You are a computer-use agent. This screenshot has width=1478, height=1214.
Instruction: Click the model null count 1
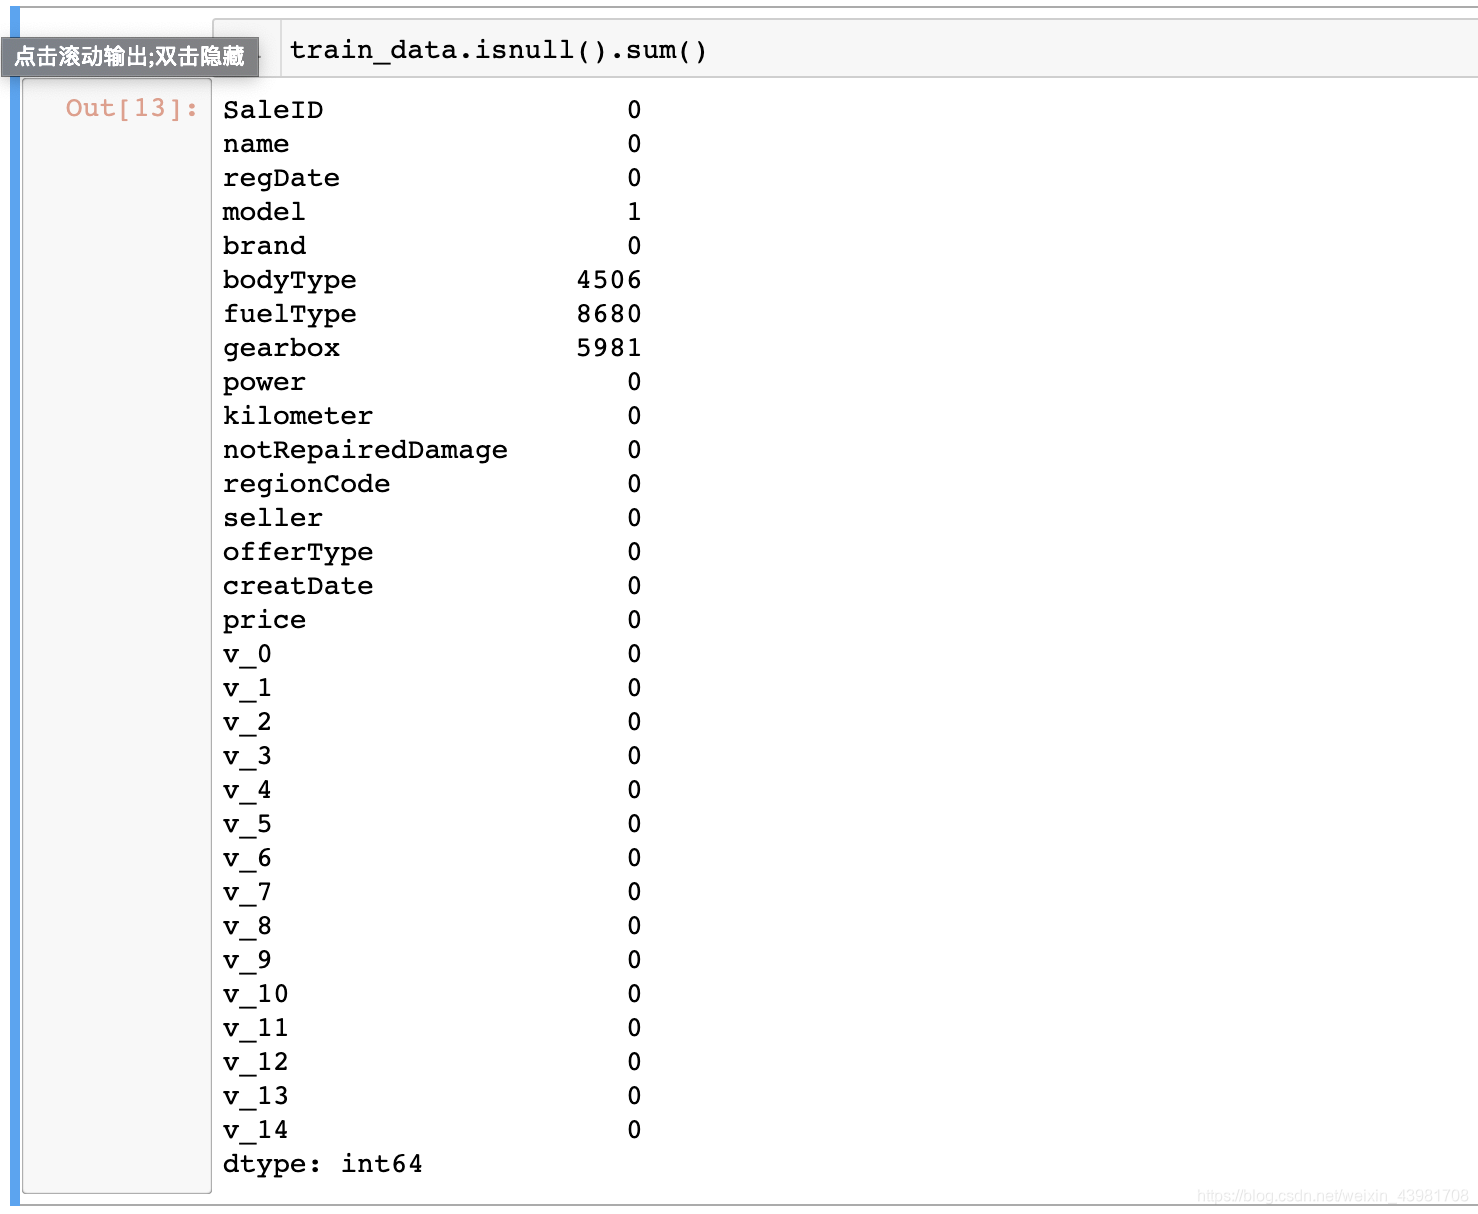tap(634, 212)
